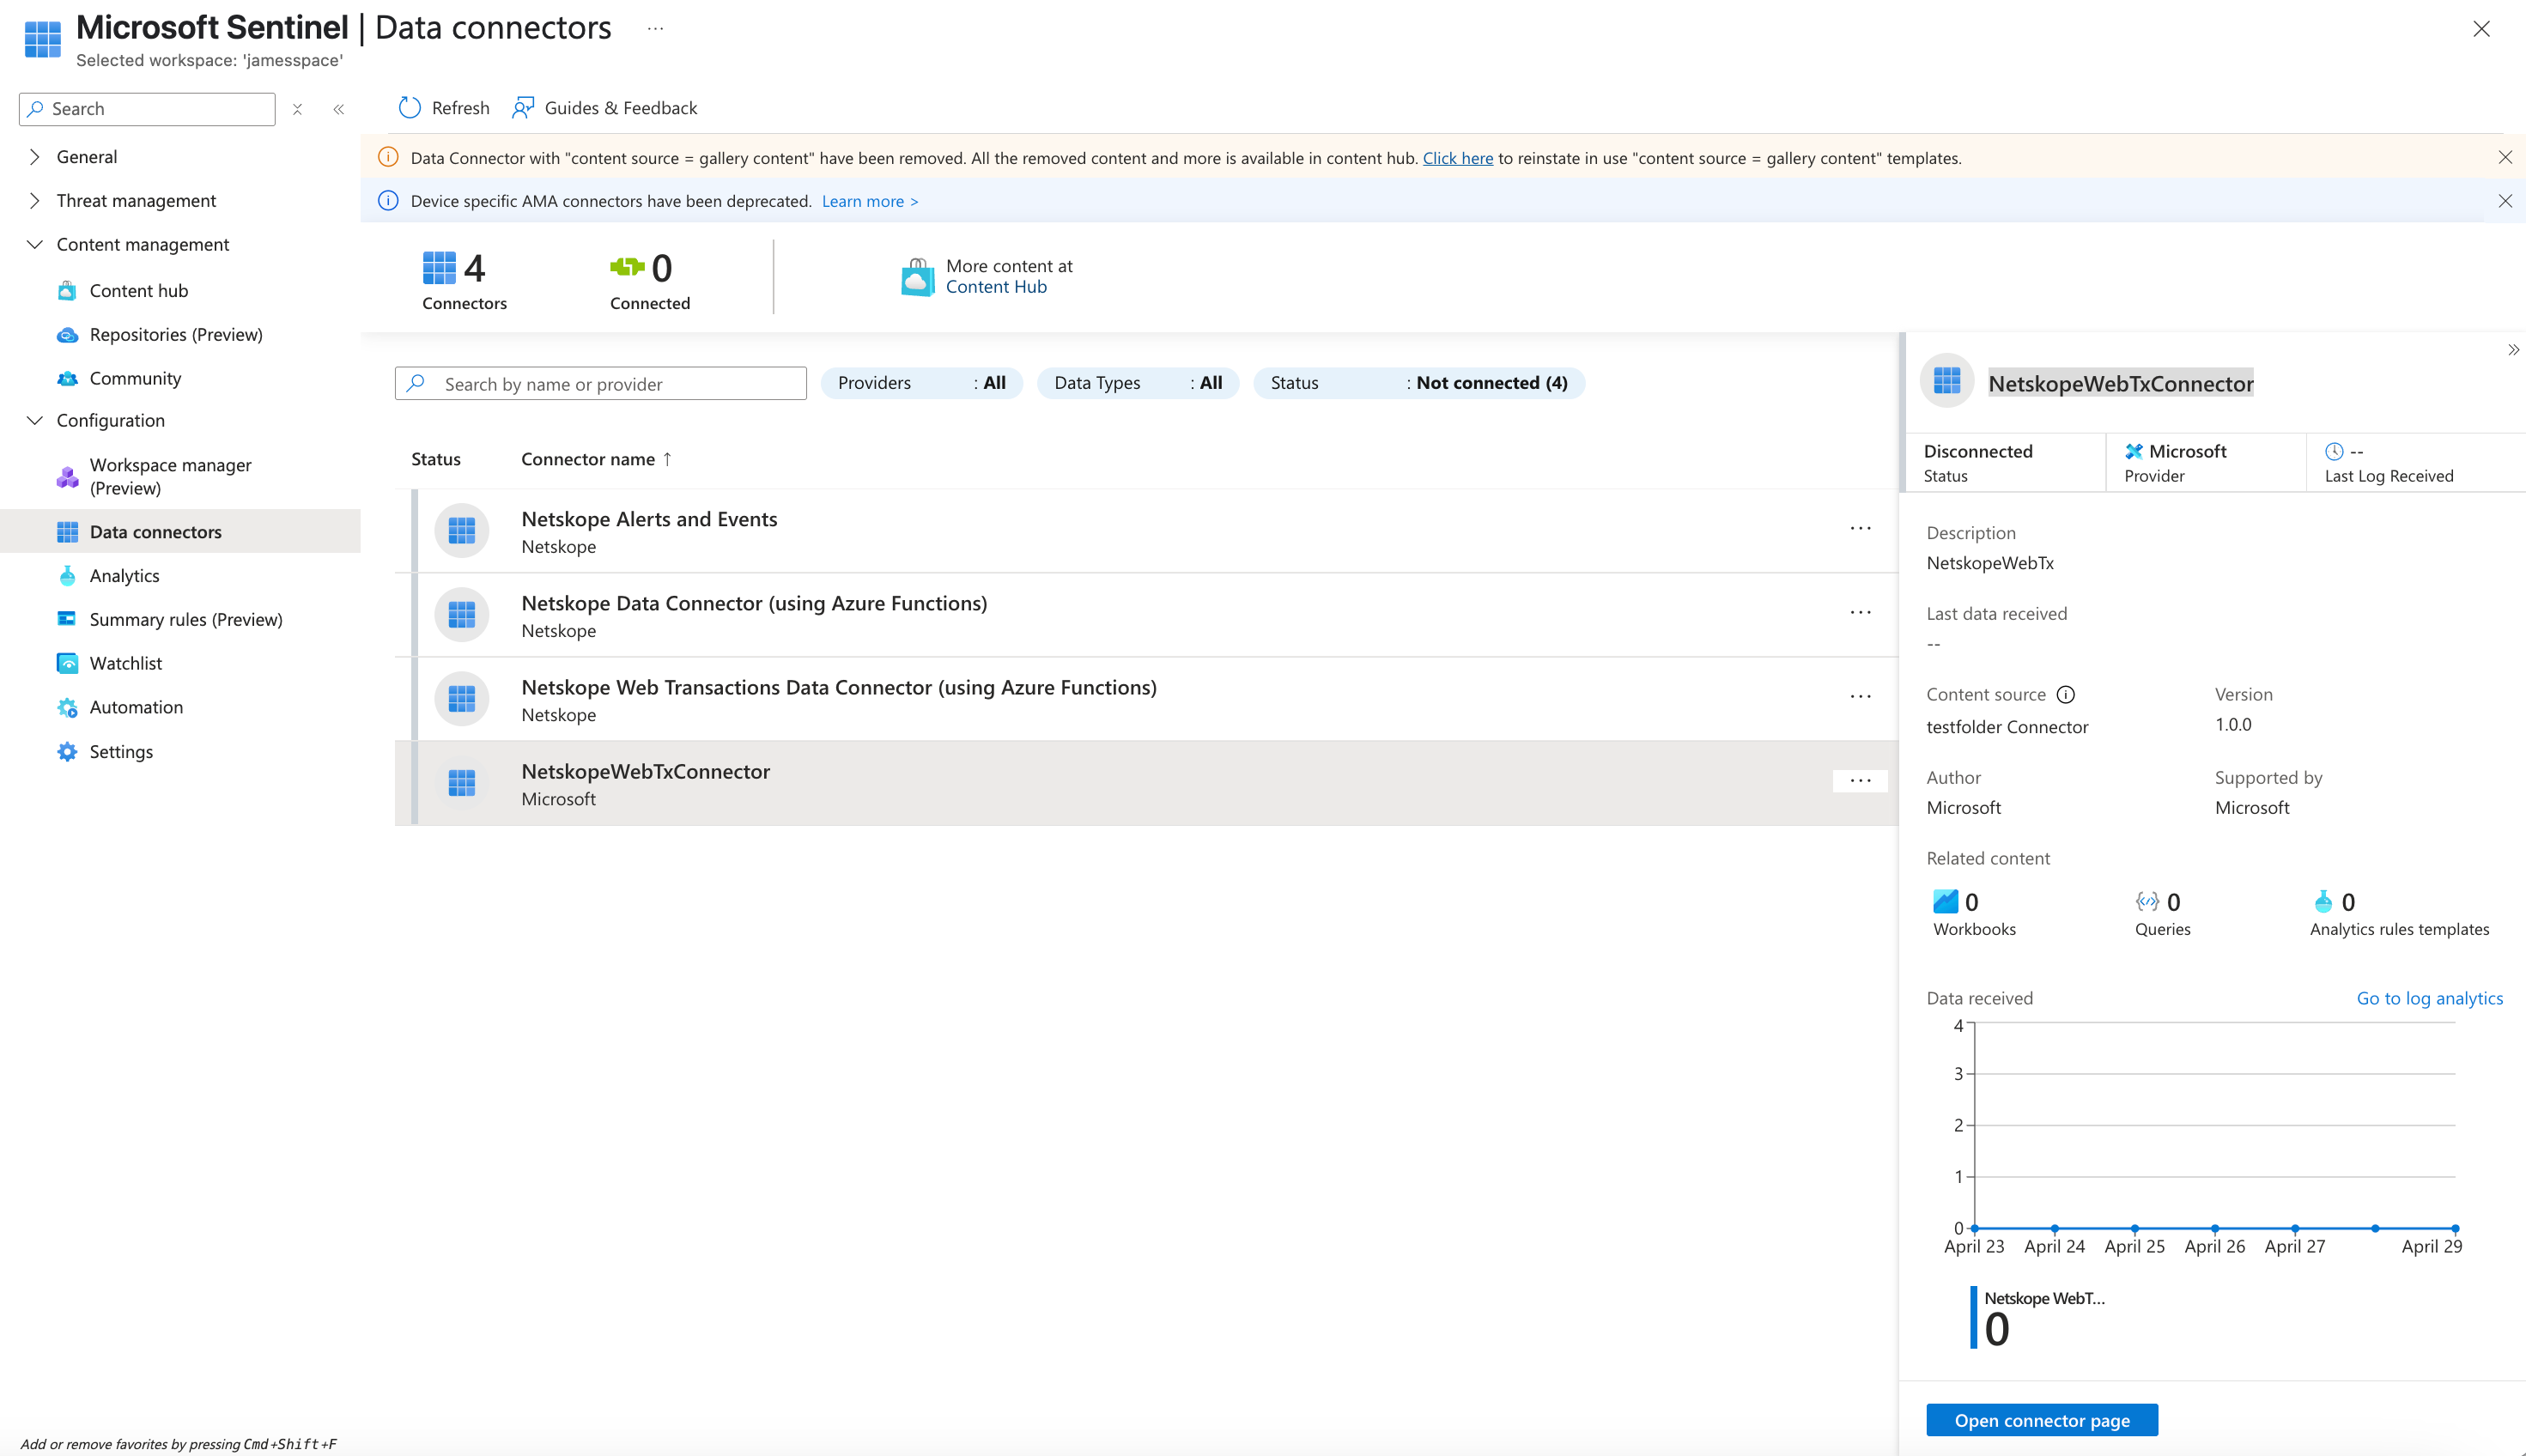Viewport: 2526px width, 1456px height.
Task: Focus Search by name or provider field
Action: [x=600, y=383]
